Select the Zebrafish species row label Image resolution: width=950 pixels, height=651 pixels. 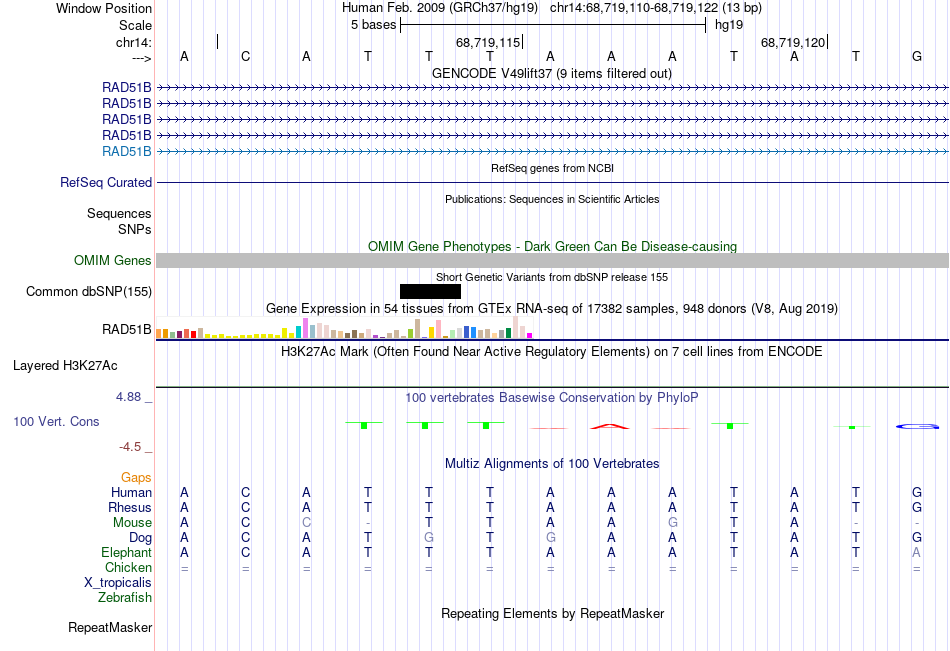[125, 597]
